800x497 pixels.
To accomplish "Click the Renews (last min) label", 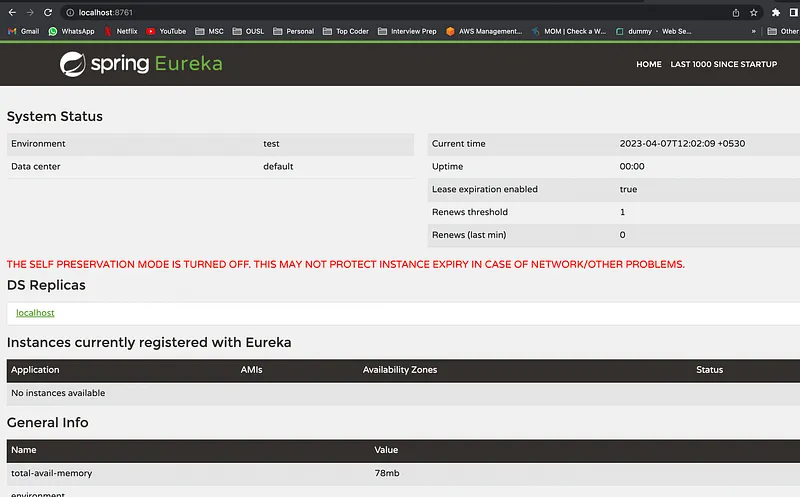I will coord(469,235).
